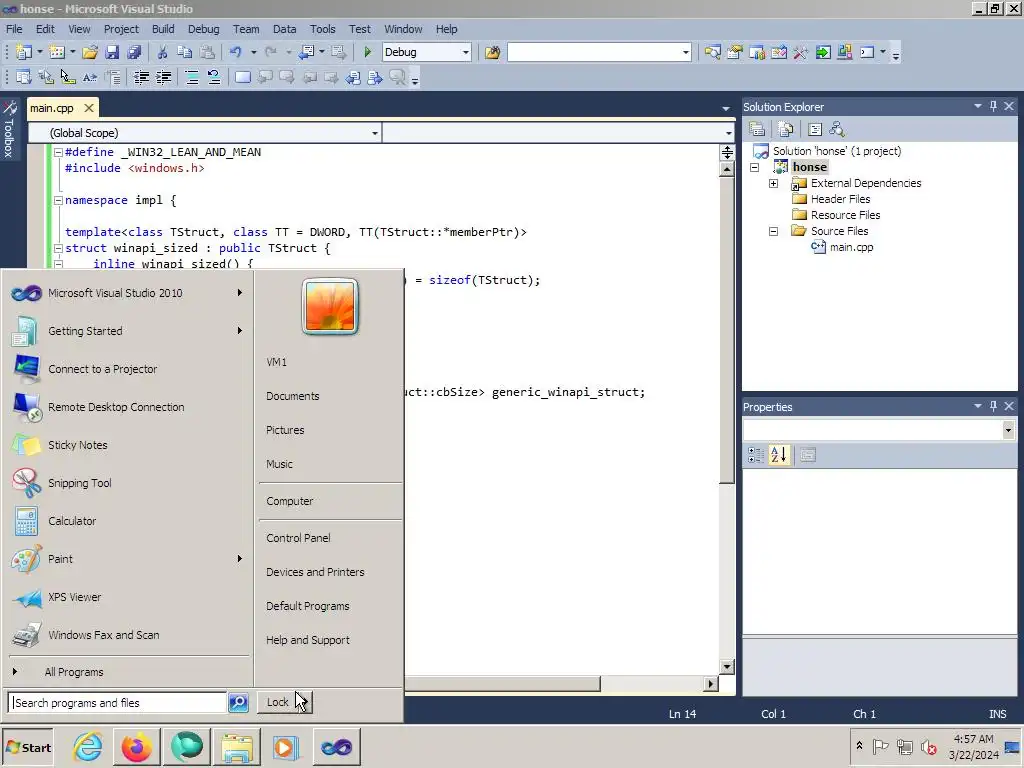Copy selection using the Copy icon
Image resolution: width=1024 pixels, height=768 pixels.
coord(185,52)
